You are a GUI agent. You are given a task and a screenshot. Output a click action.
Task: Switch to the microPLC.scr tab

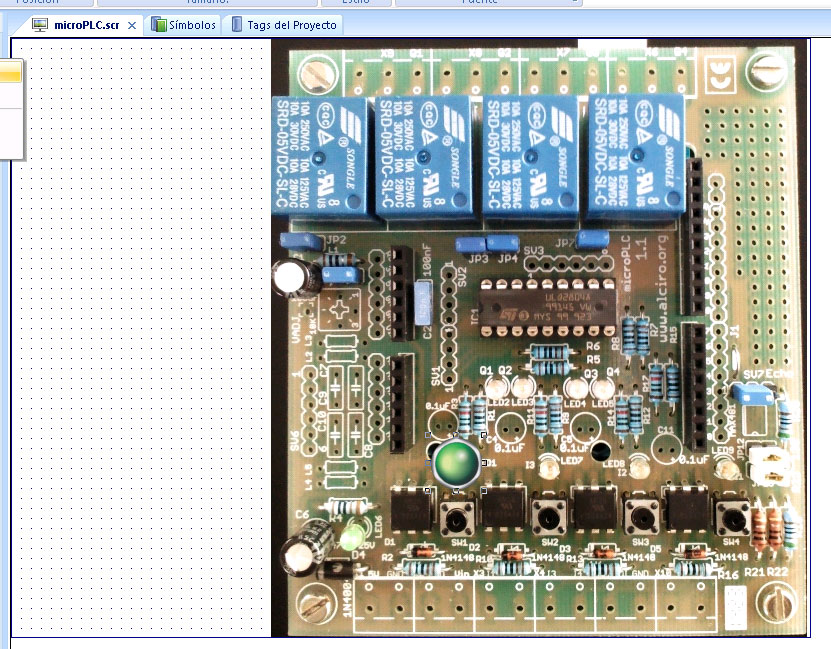86,25
